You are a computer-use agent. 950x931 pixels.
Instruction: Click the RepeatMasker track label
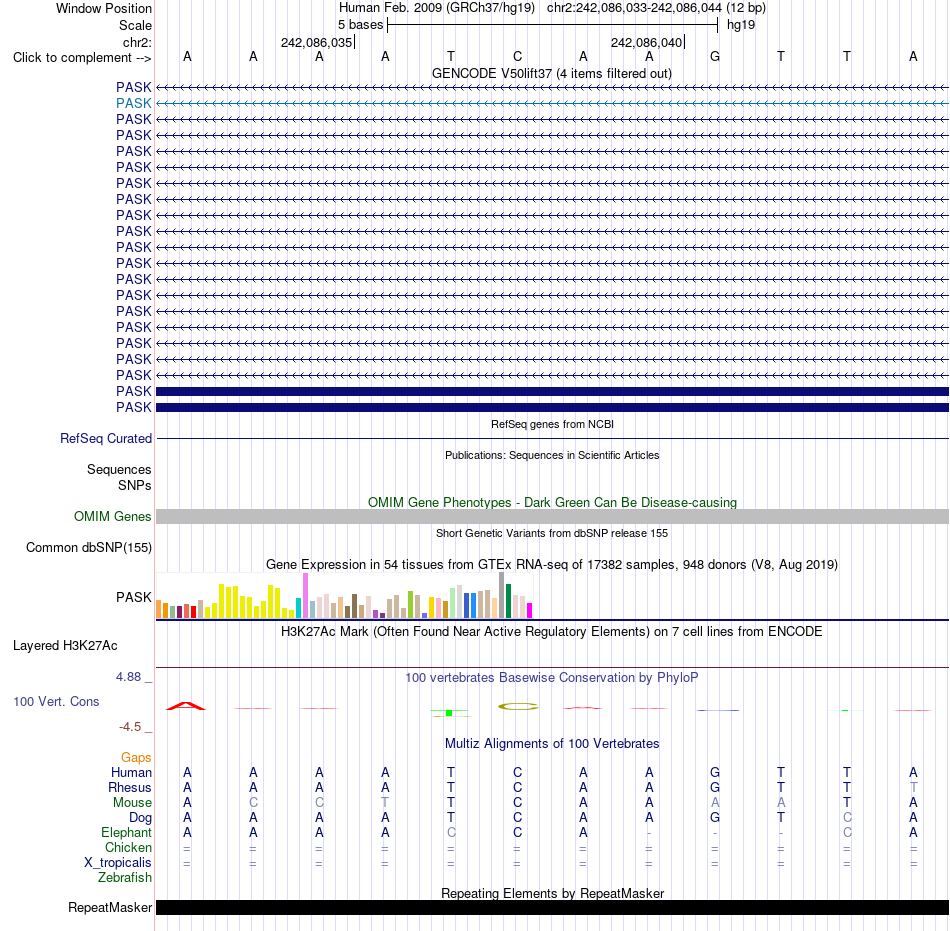(x=110, y=907)
